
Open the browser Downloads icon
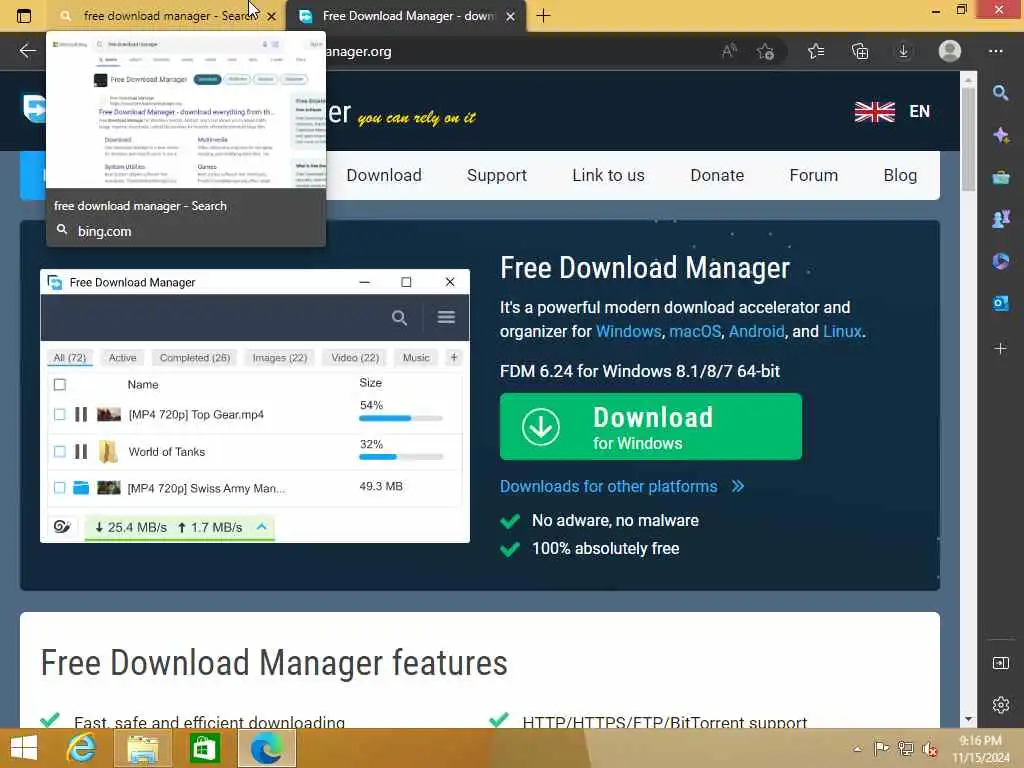903,51
